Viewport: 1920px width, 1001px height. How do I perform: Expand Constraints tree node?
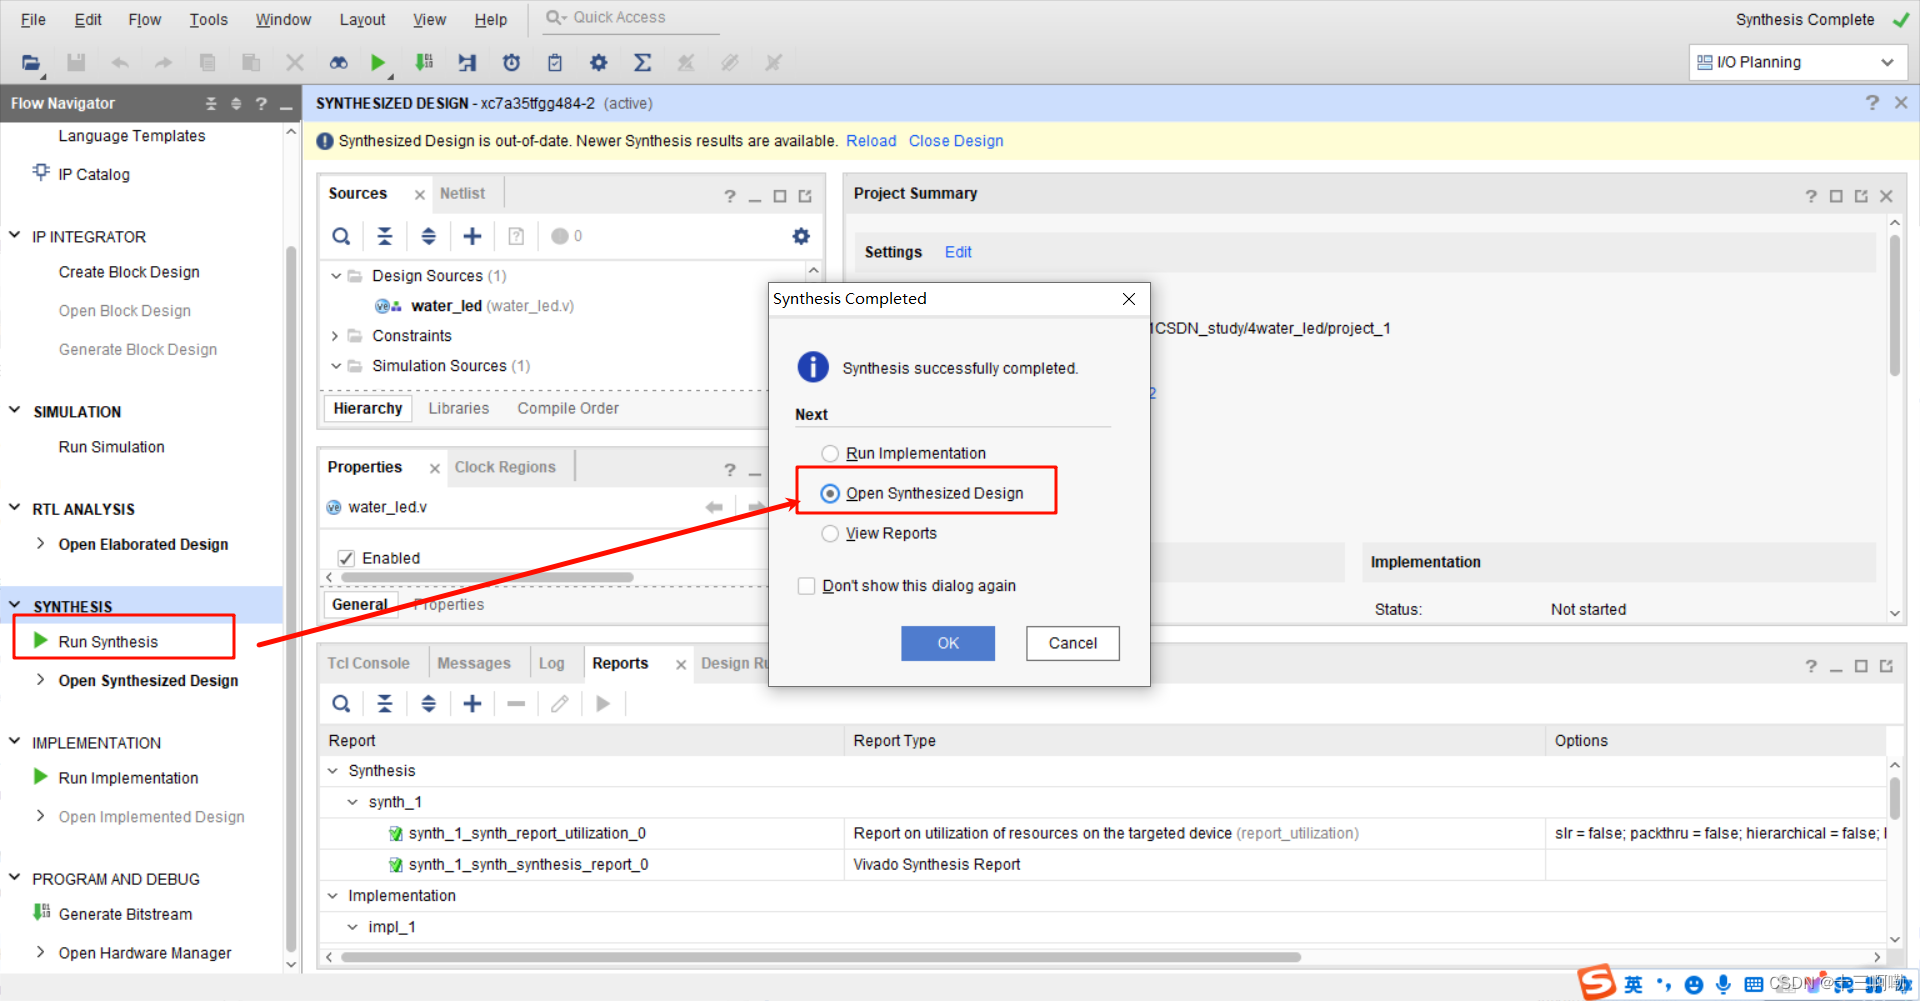[336, 336]
